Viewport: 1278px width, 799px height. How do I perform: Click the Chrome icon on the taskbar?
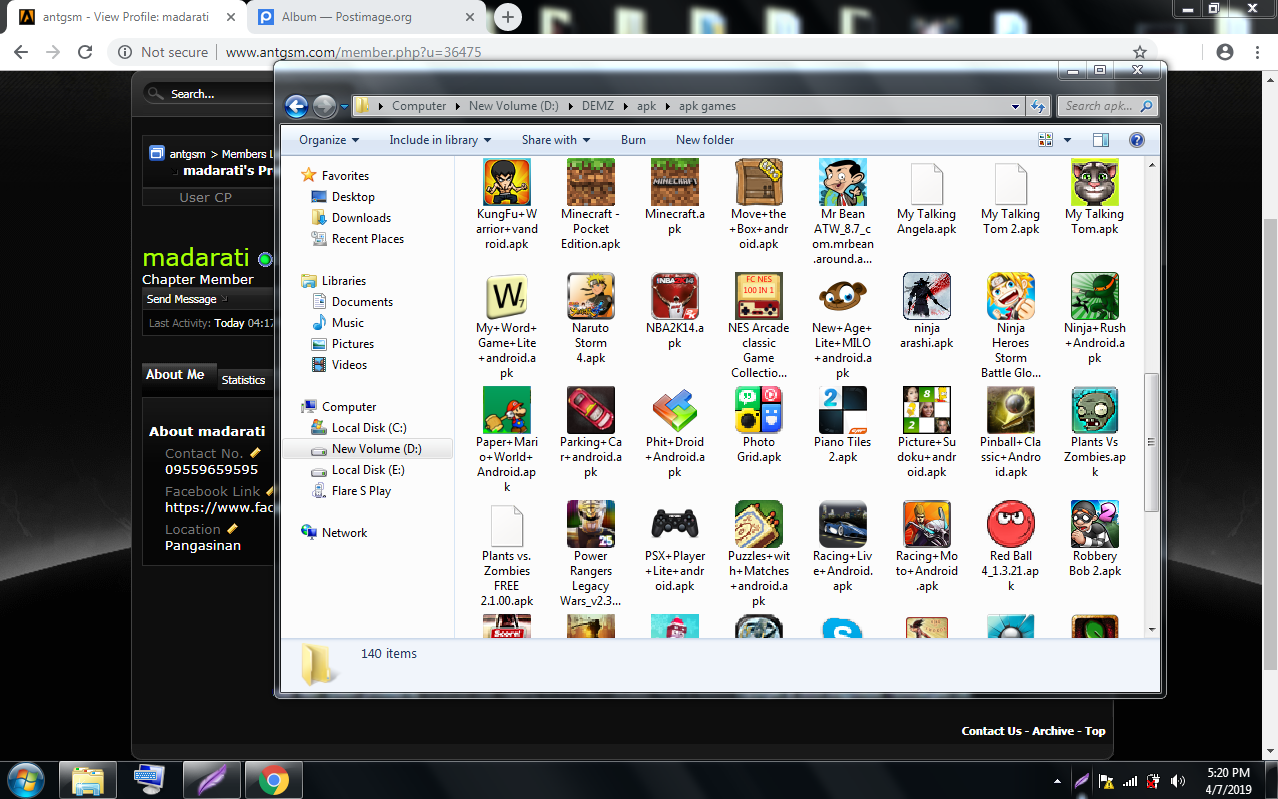[273, 780]
